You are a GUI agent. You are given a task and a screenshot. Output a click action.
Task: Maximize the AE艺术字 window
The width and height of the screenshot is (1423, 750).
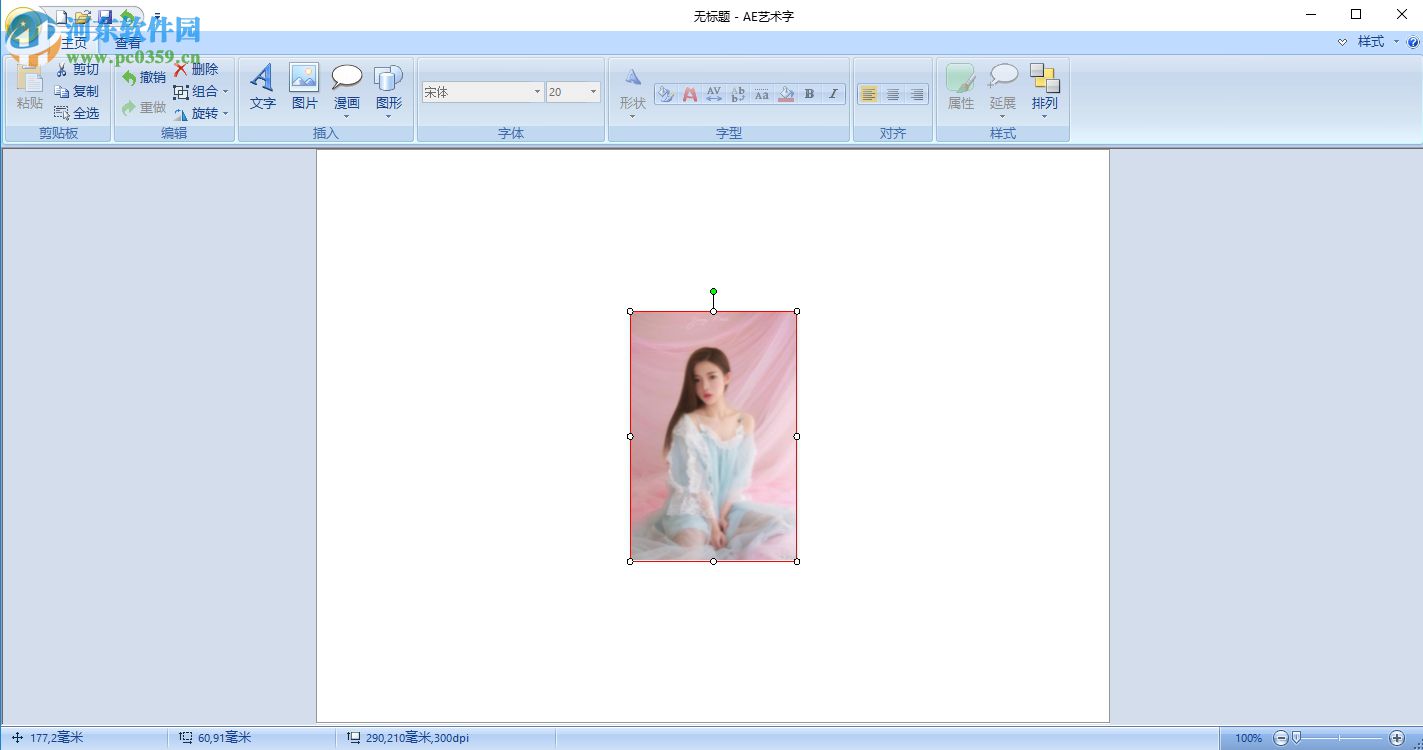[x=1356, y=14]
